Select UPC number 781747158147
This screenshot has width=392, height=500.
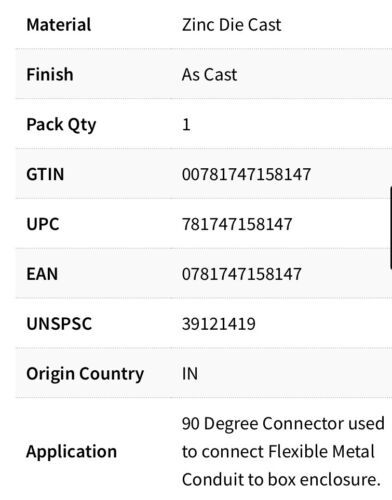coord(237,224)
